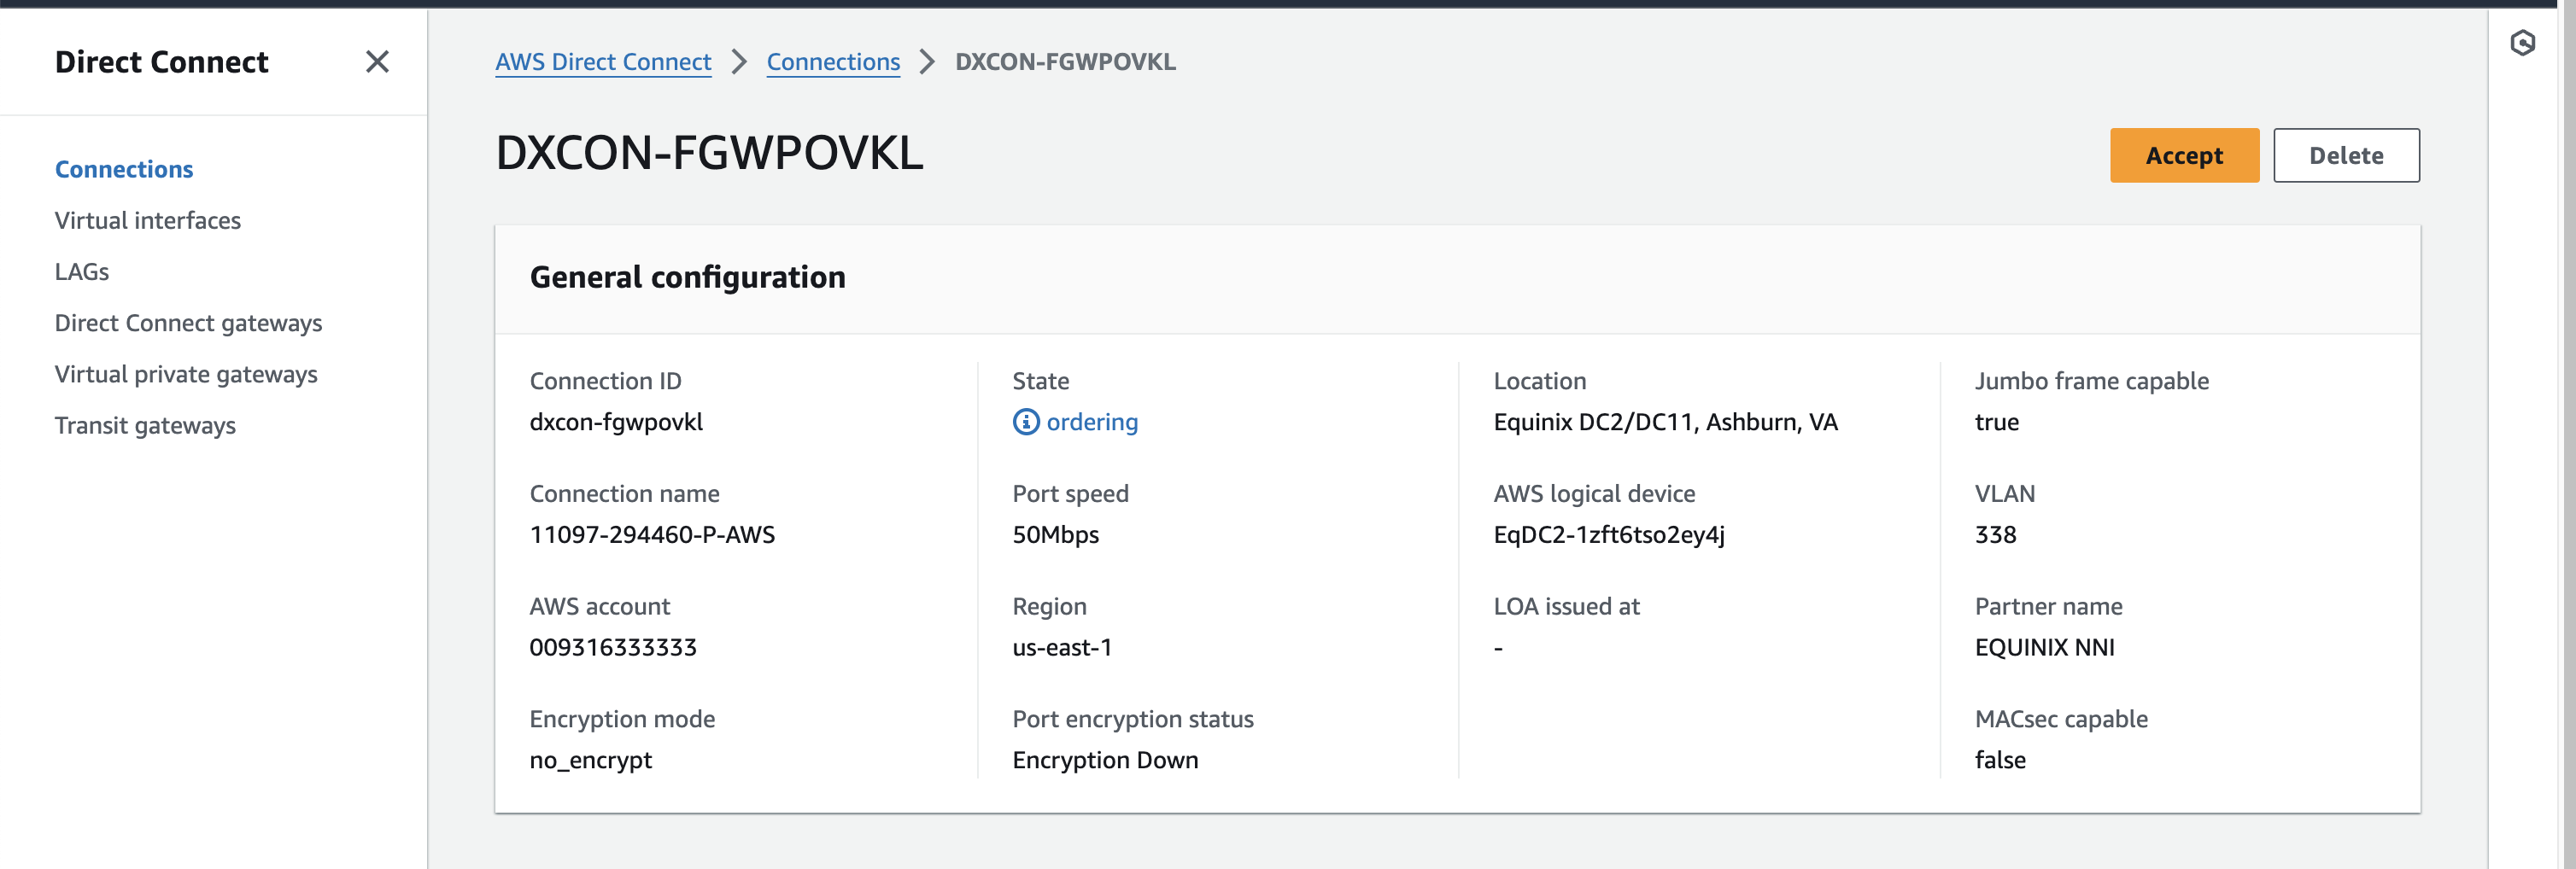
Task: Select Connections in the left sidebar
Action: click(124, 169)
